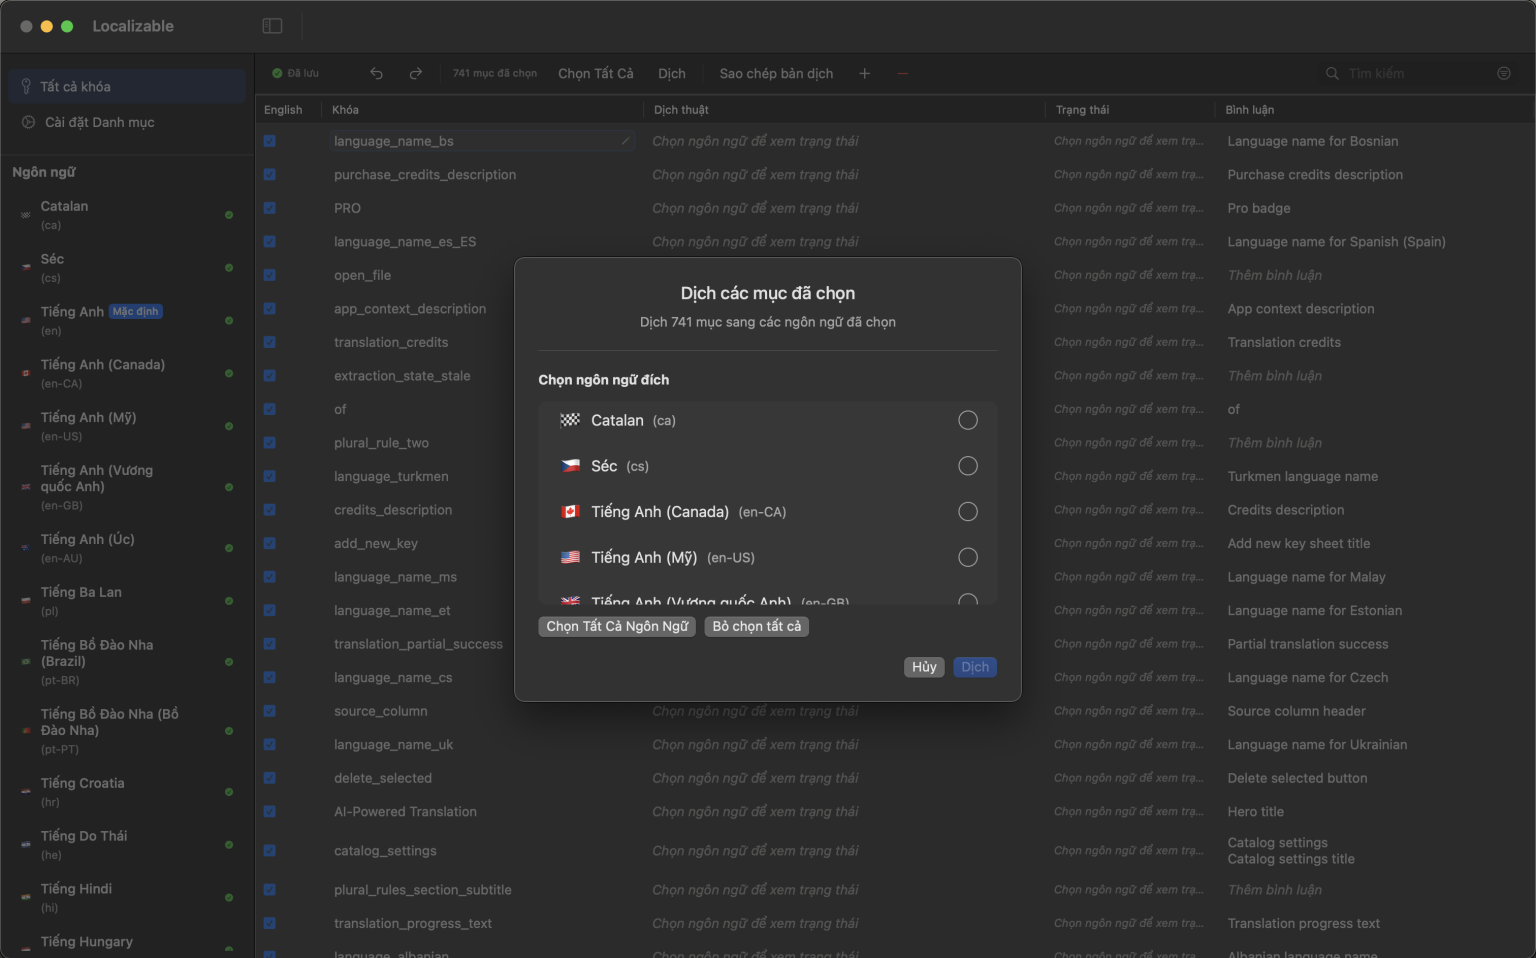Select Tiếng Hindi in sidebar

[127, 898]
